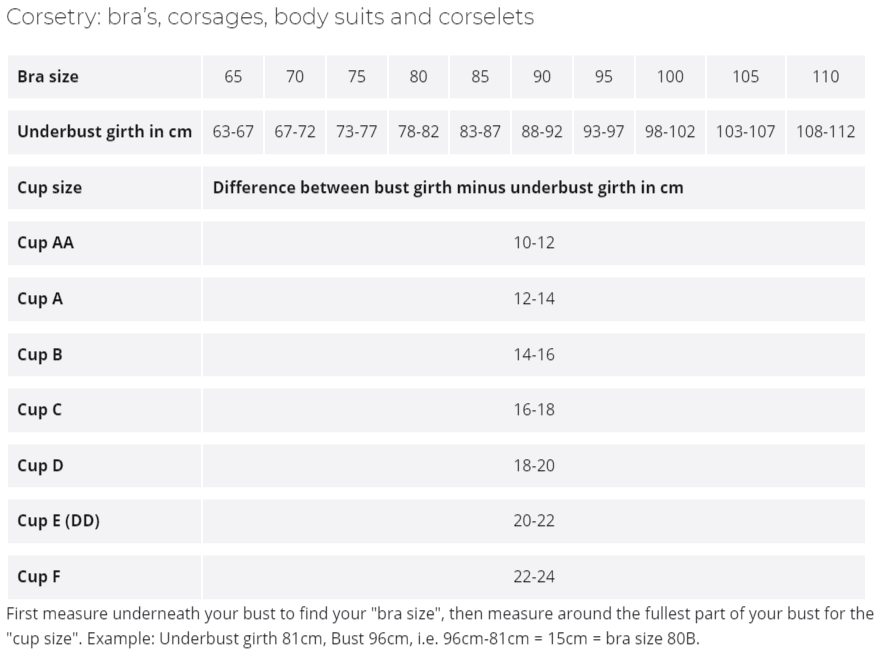This screenshot has width=881, height=652.
Task: Click the 18-20 difference value
Action: pos(534,465)
